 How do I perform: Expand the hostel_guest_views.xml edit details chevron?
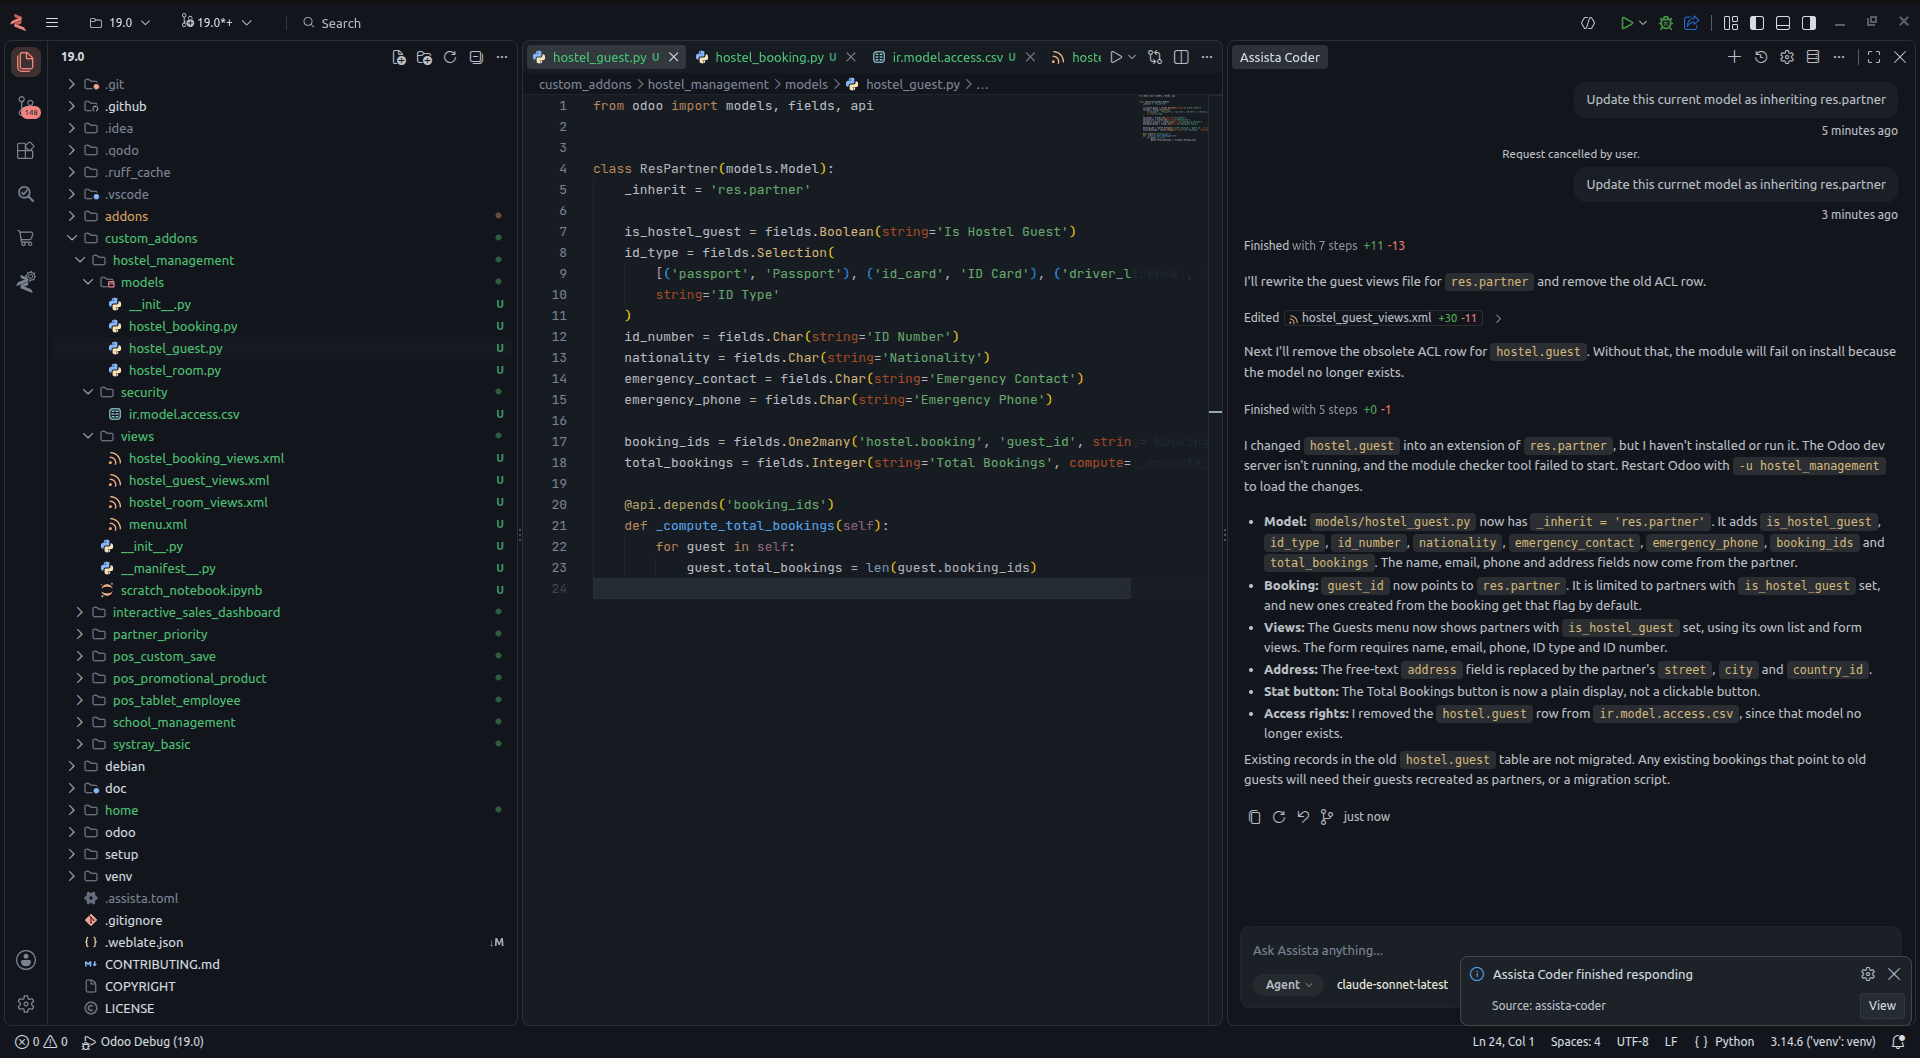click(1498, 318)
